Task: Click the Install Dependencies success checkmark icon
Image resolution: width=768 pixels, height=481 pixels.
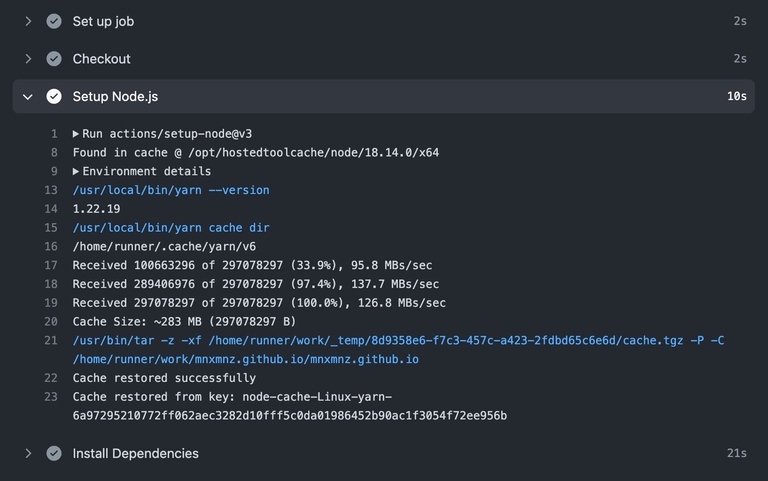Action: tap(54, 454)
